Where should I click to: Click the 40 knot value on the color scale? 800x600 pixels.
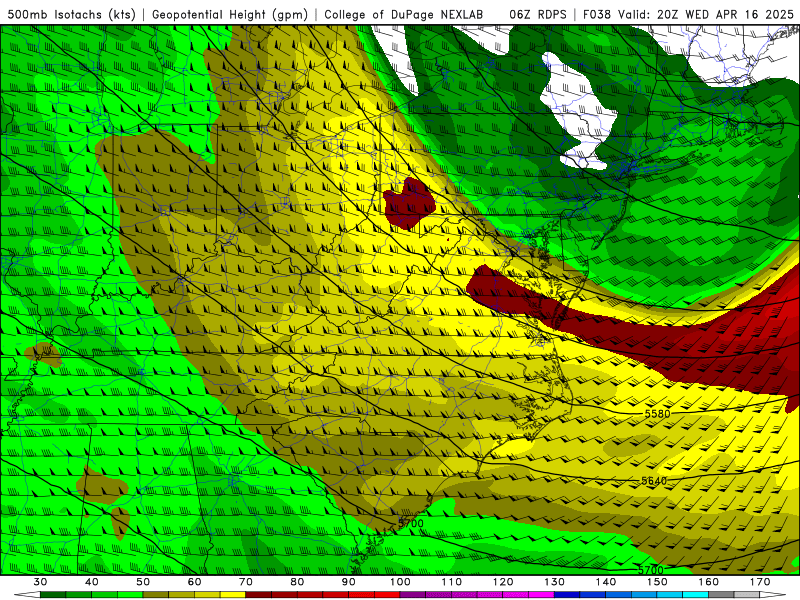coord(92,582)
